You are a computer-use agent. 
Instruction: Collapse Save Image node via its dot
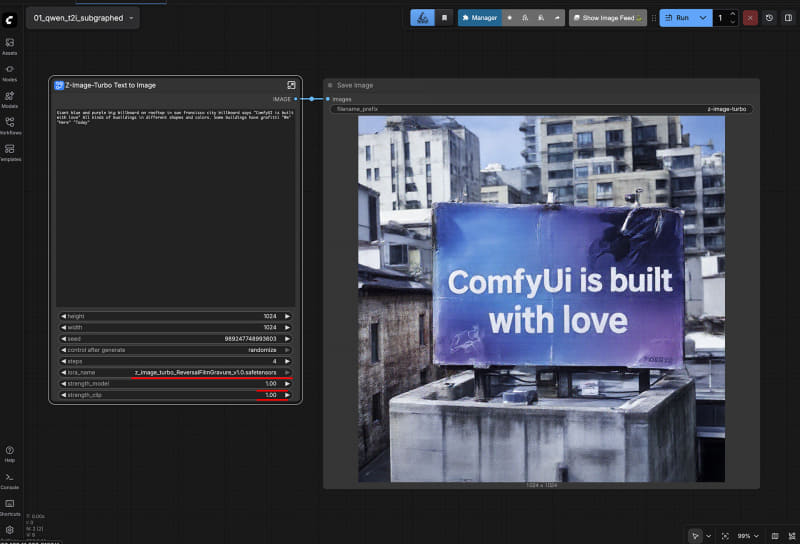(330, 85)
